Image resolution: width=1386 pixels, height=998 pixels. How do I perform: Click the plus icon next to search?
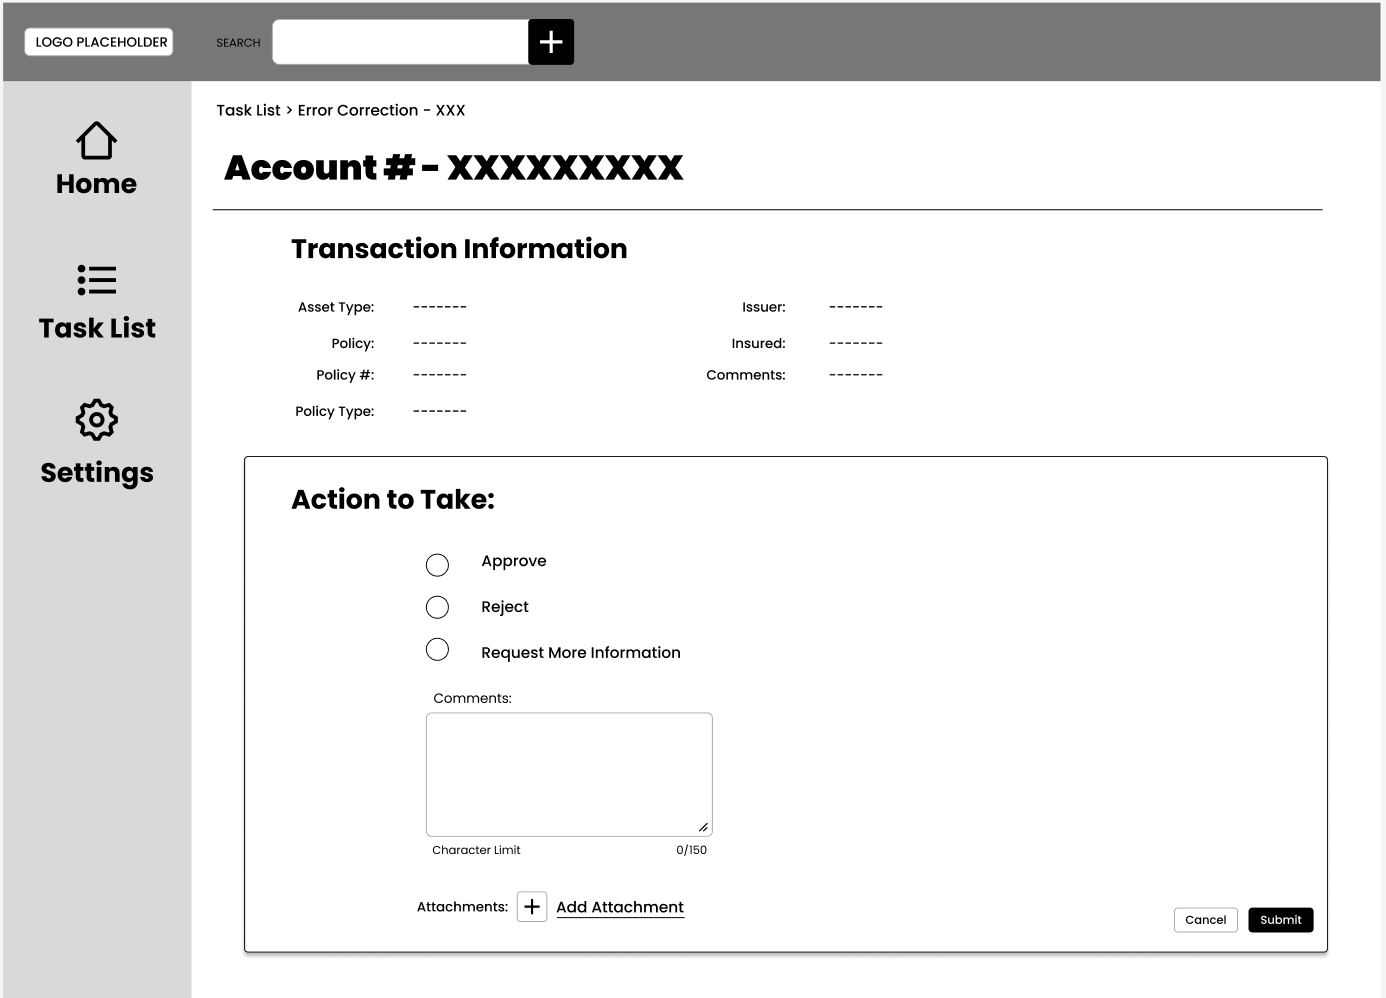[551, 41]
